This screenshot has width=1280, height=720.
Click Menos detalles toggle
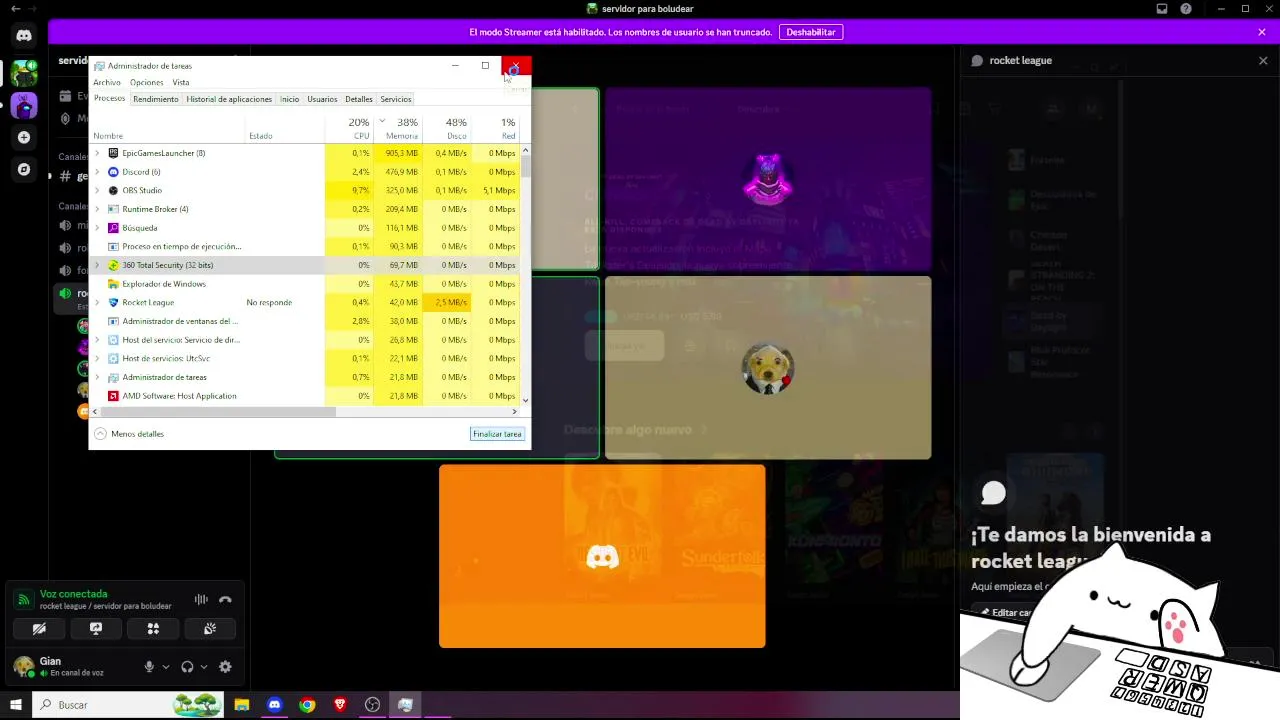point(129,434)
